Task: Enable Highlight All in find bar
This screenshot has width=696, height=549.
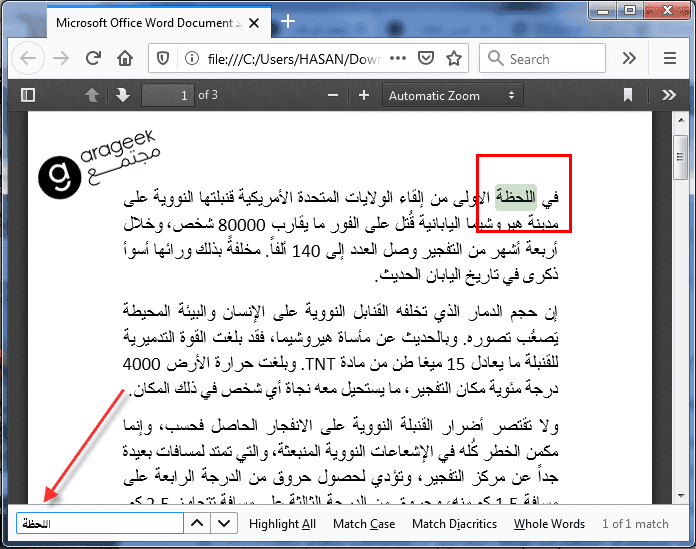Action: pos(282,524)
